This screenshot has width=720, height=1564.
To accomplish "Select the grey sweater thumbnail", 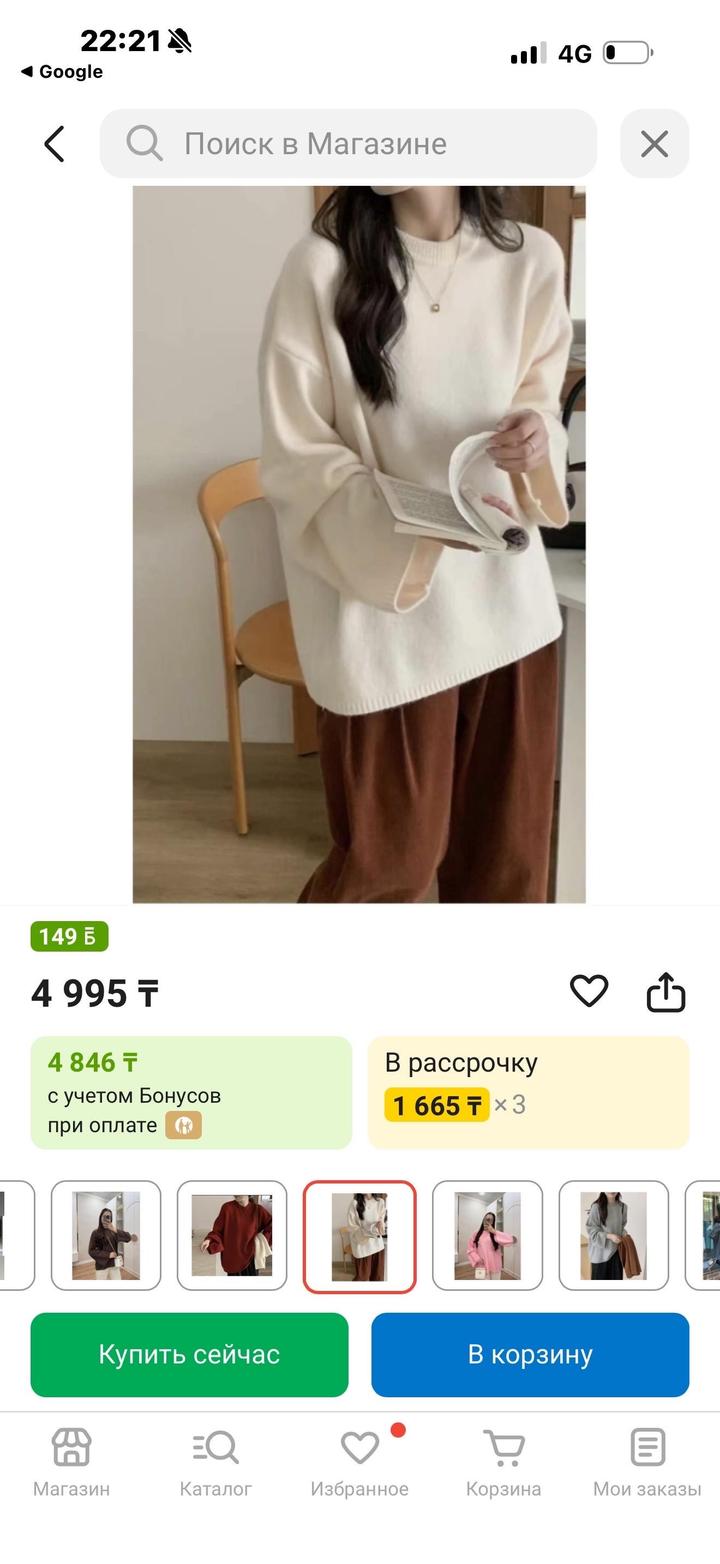I will (613, 1236).
